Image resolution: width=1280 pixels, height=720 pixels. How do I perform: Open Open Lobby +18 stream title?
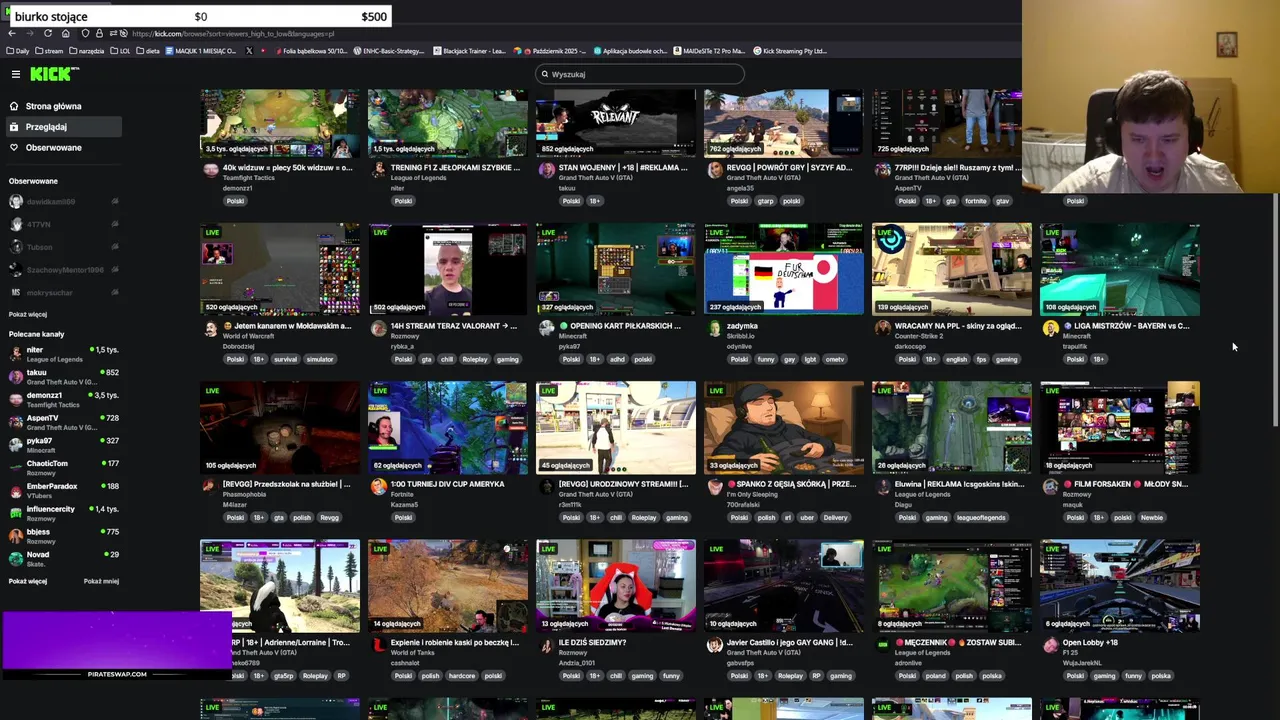1090,642
